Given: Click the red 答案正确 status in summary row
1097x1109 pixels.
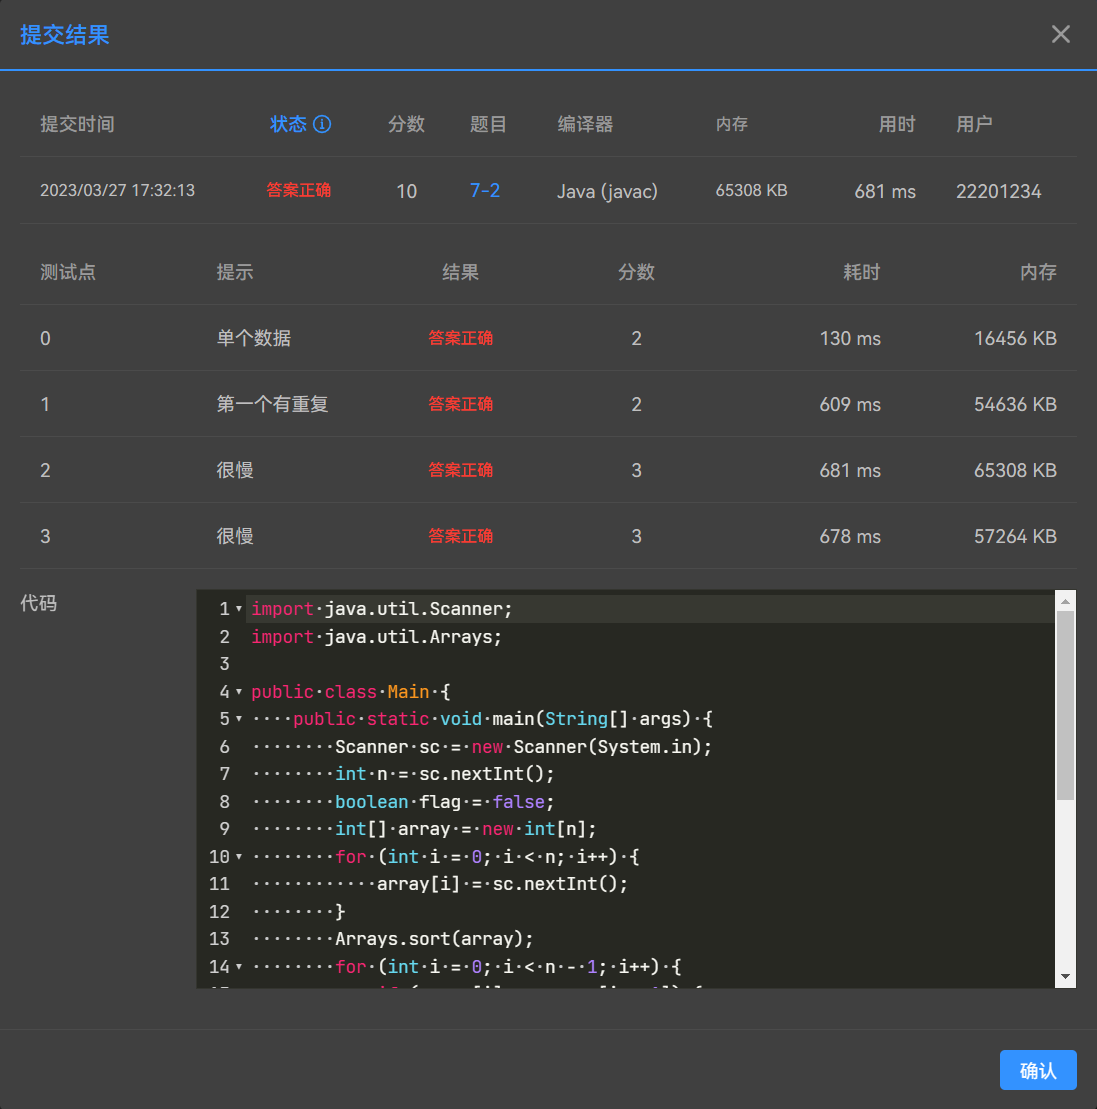Looking at the screenshot, I should click(298, 190).
